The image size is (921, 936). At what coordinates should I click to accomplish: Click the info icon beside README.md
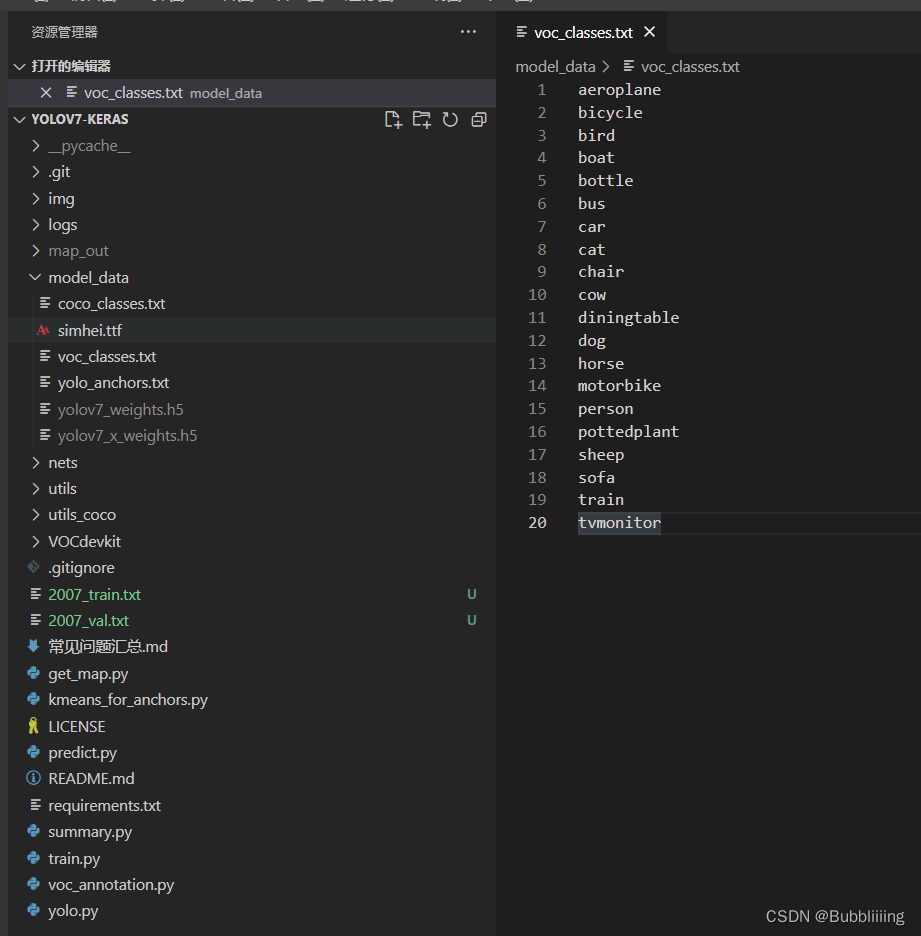(x=34, y=778)
